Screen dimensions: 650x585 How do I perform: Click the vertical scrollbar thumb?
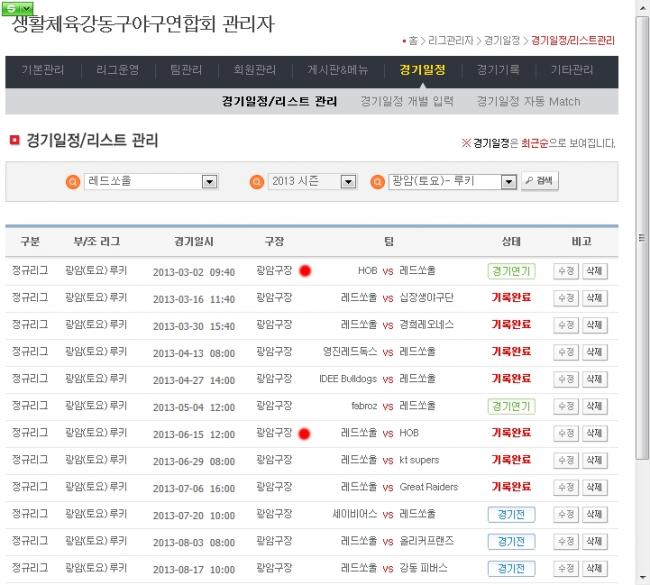pos(642,238)
